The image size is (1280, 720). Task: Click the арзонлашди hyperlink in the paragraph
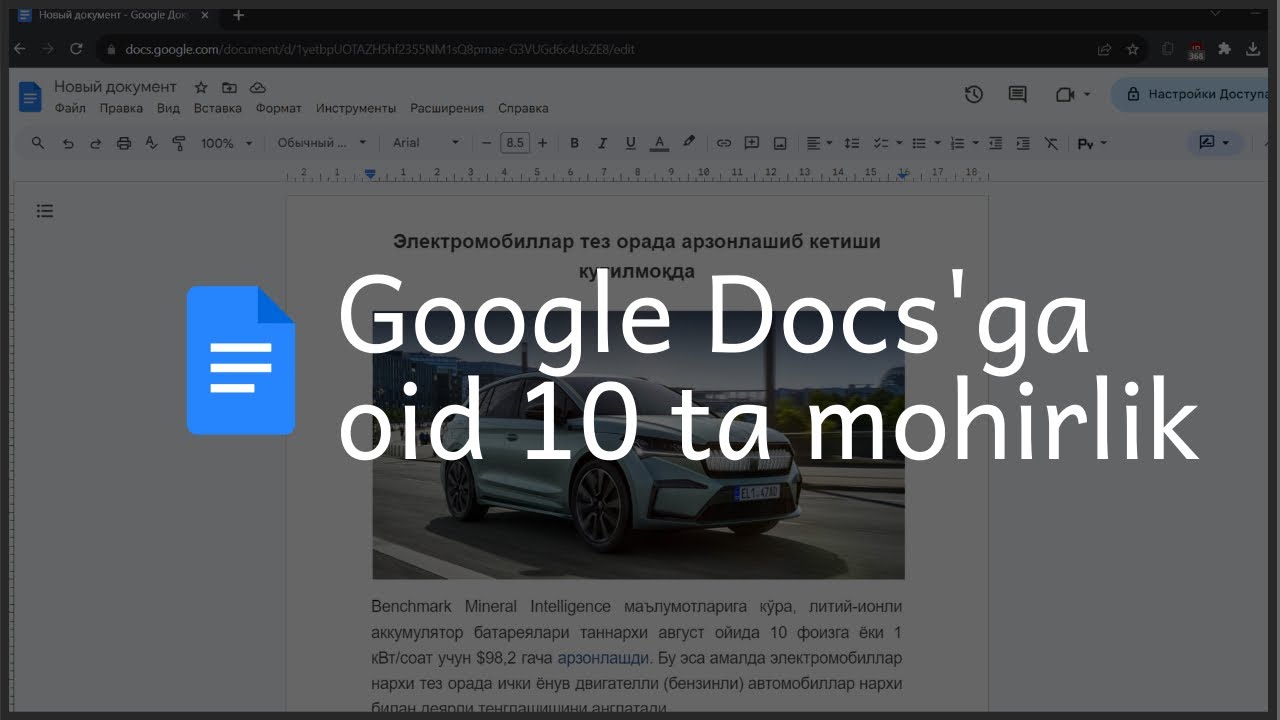(x=603, y=658)
